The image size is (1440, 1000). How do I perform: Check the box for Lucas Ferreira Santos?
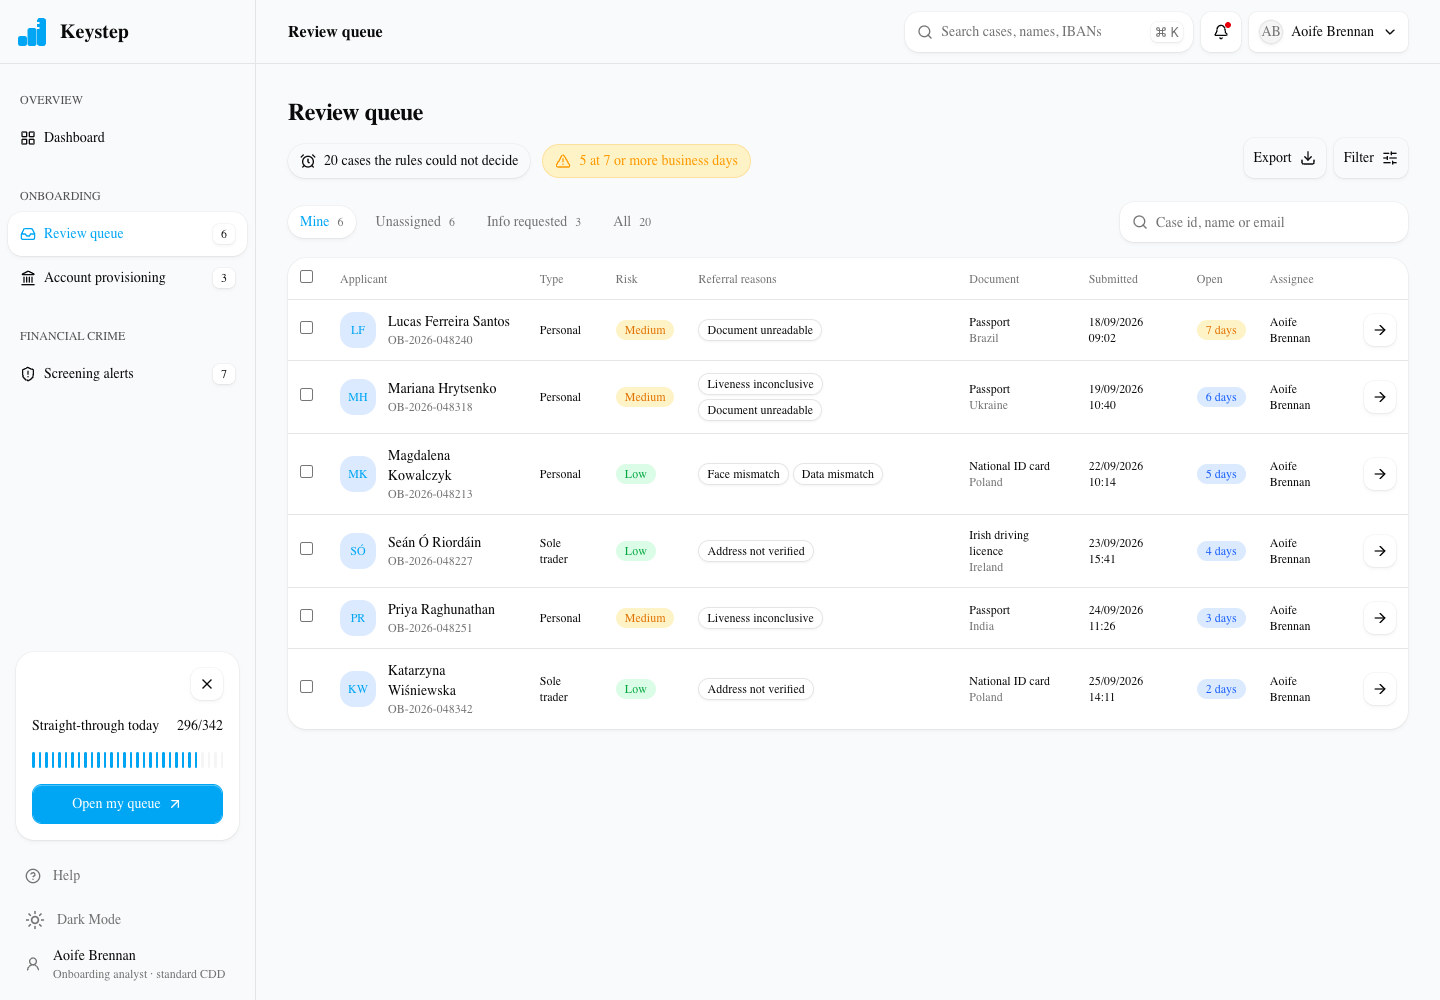307,328
